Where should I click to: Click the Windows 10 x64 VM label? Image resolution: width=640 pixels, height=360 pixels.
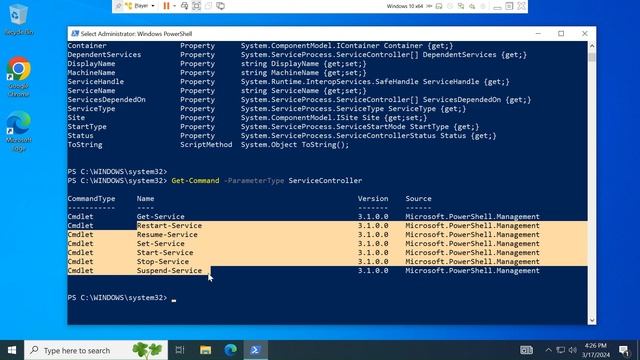(405, 6)
